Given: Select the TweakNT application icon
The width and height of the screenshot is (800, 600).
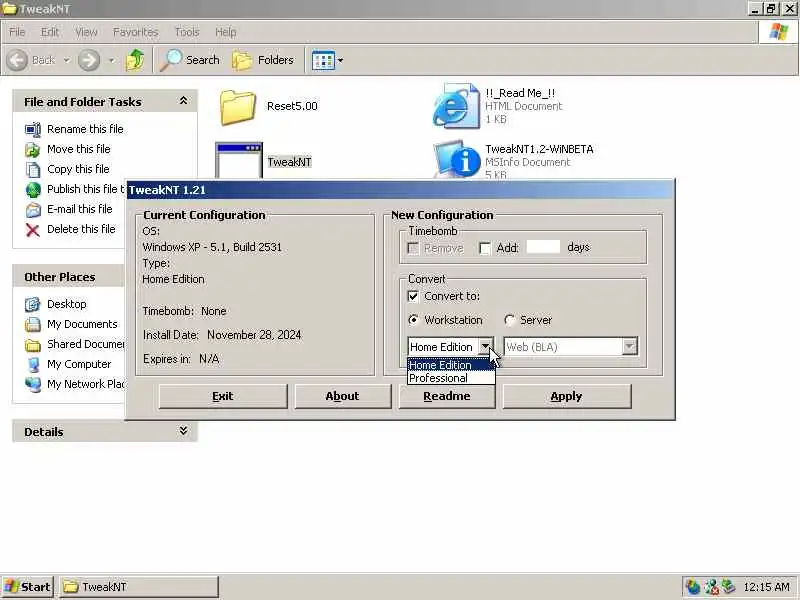Looking at the screenshot, I should pos(239,160).
